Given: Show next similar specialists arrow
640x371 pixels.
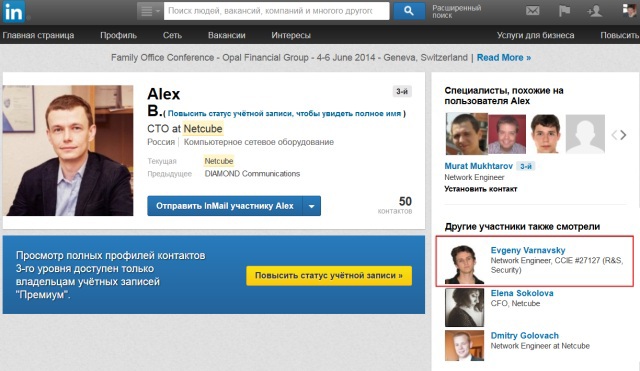Looking at the screenshot, I should 623,135.
